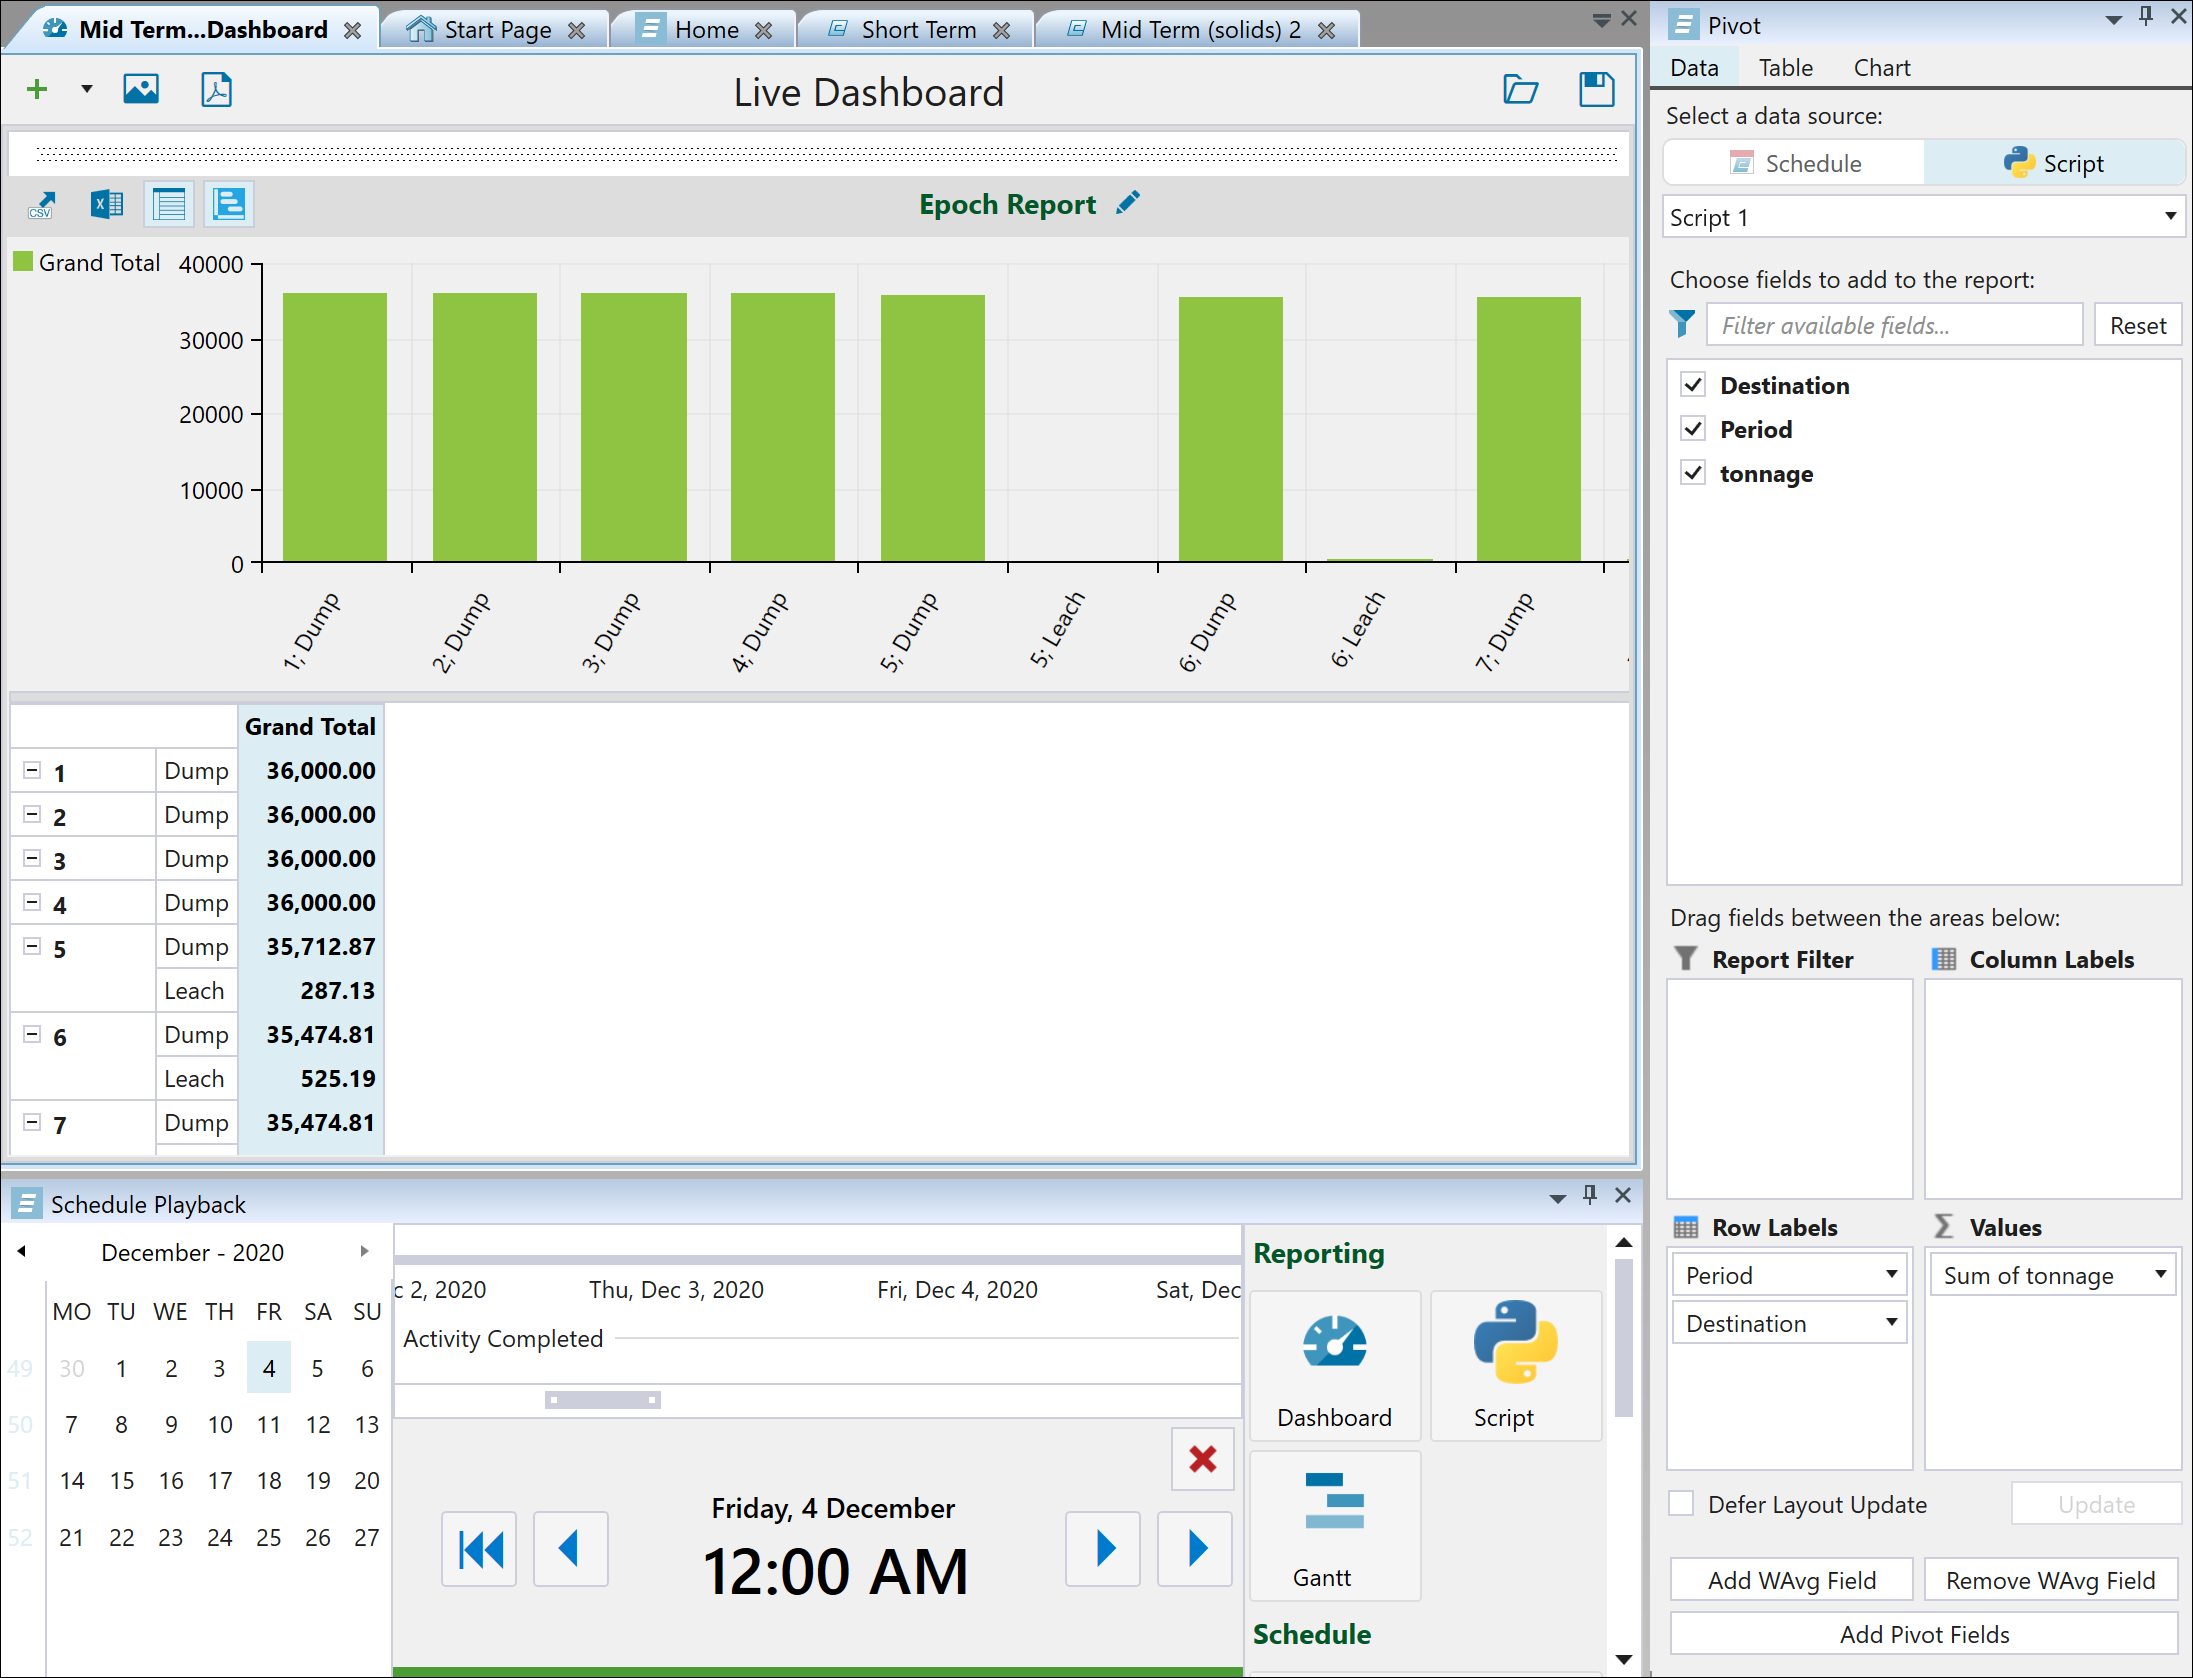
Task: Open the Script 1 dropdown
Action: pyautogui.click(x=2169, y=217)
